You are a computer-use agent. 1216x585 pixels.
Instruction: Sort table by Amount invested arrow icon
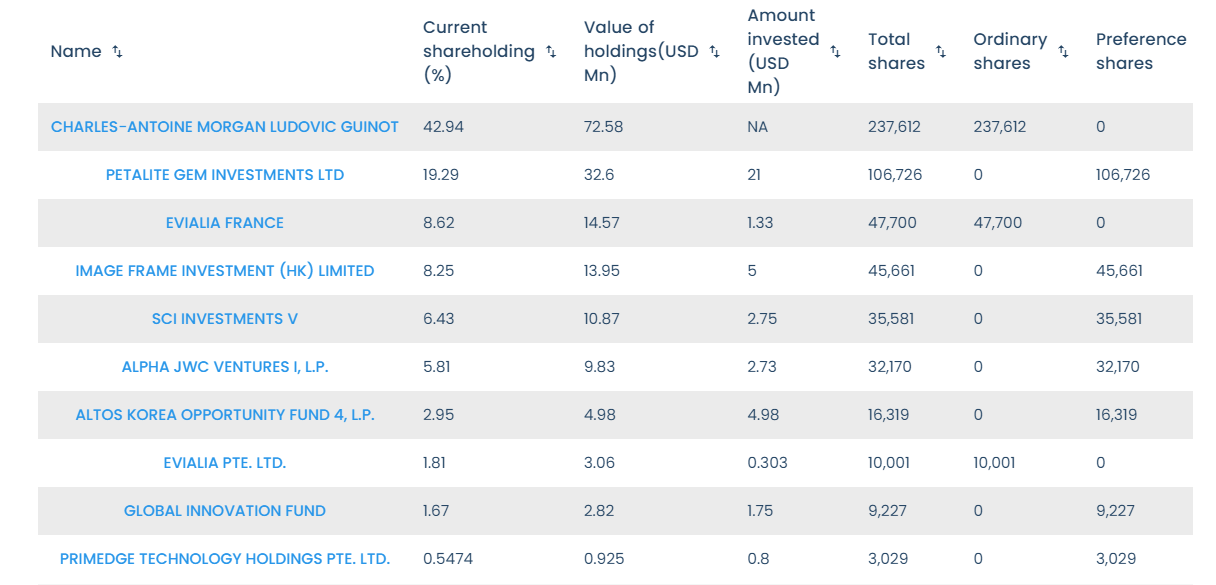point(835,52)
